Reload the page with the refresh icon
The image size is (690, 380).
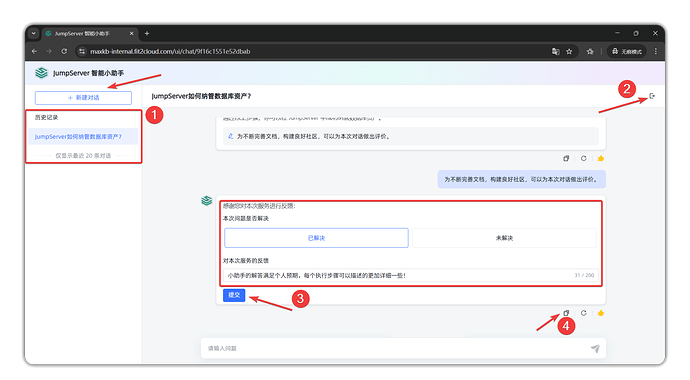click(x=64, y=51)
